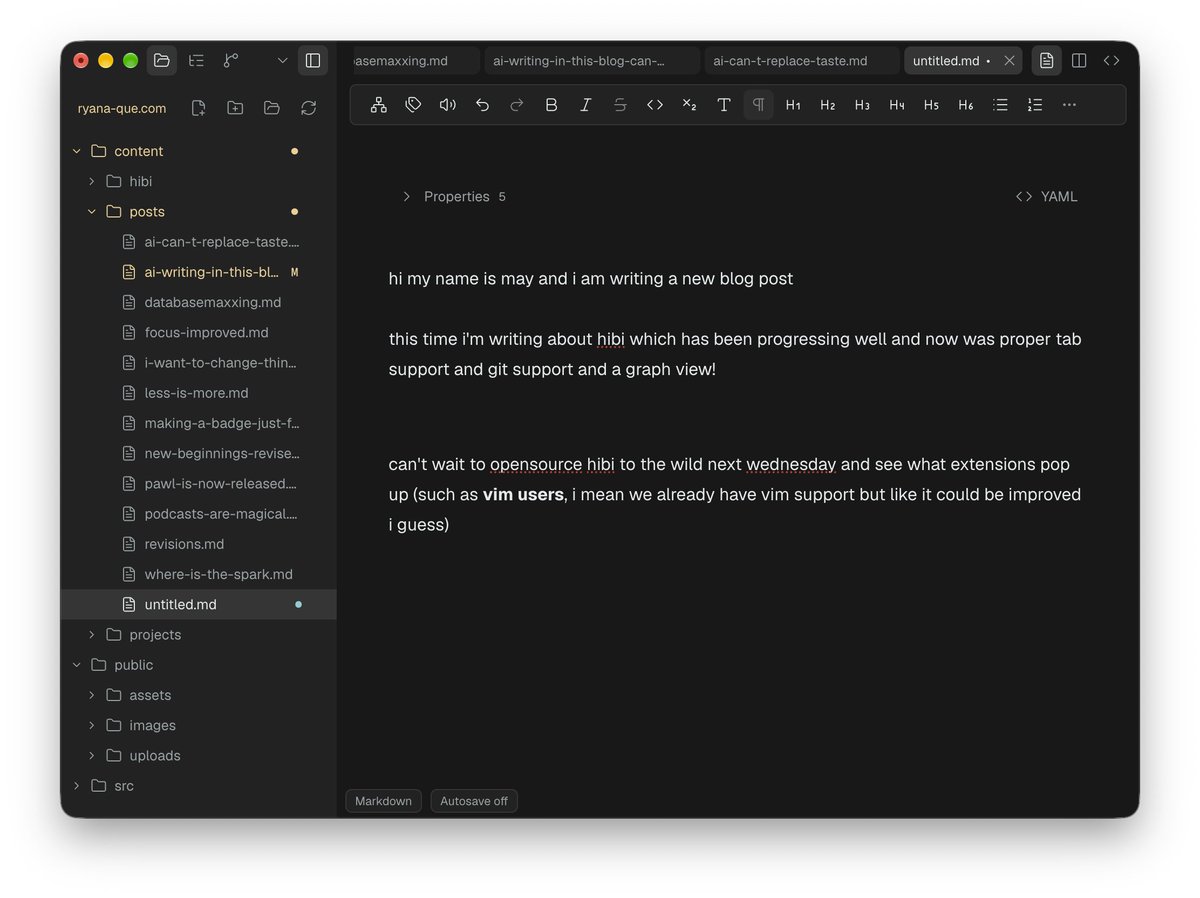Open less-is-more.md file
Viewport: 1200px width, 898px height.
click(198, 393)
